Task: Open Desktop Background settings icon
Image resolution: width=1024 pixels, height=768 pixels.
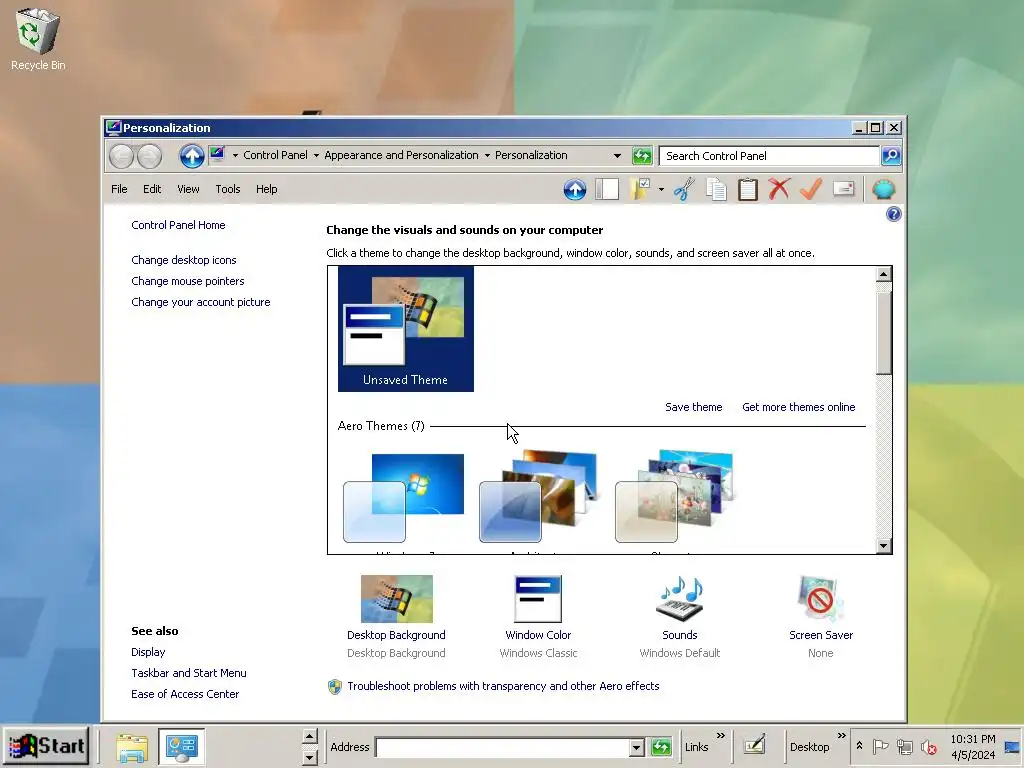Action: pyautogui.click(x=396, y=599)
